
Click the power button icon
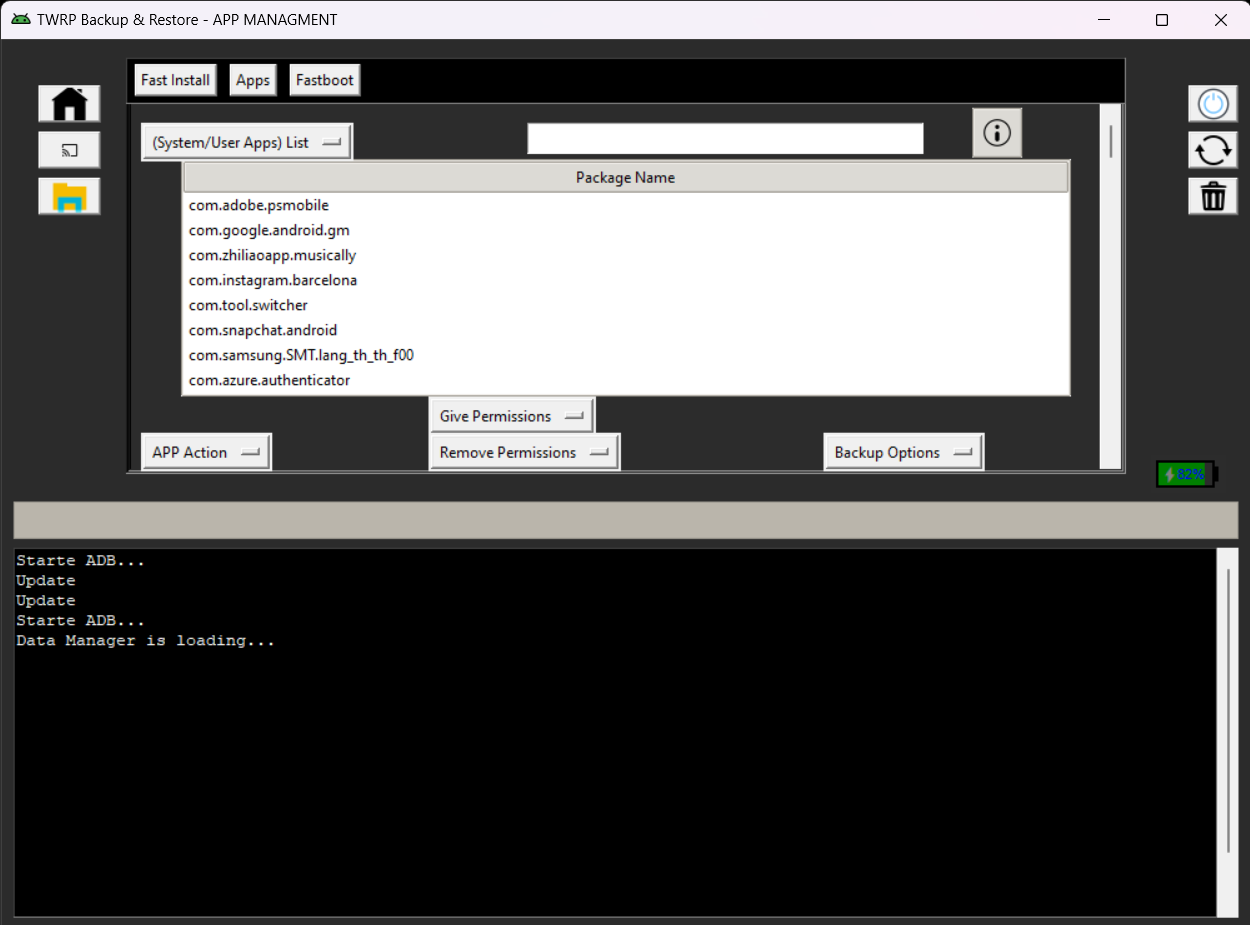point(1212,103)
